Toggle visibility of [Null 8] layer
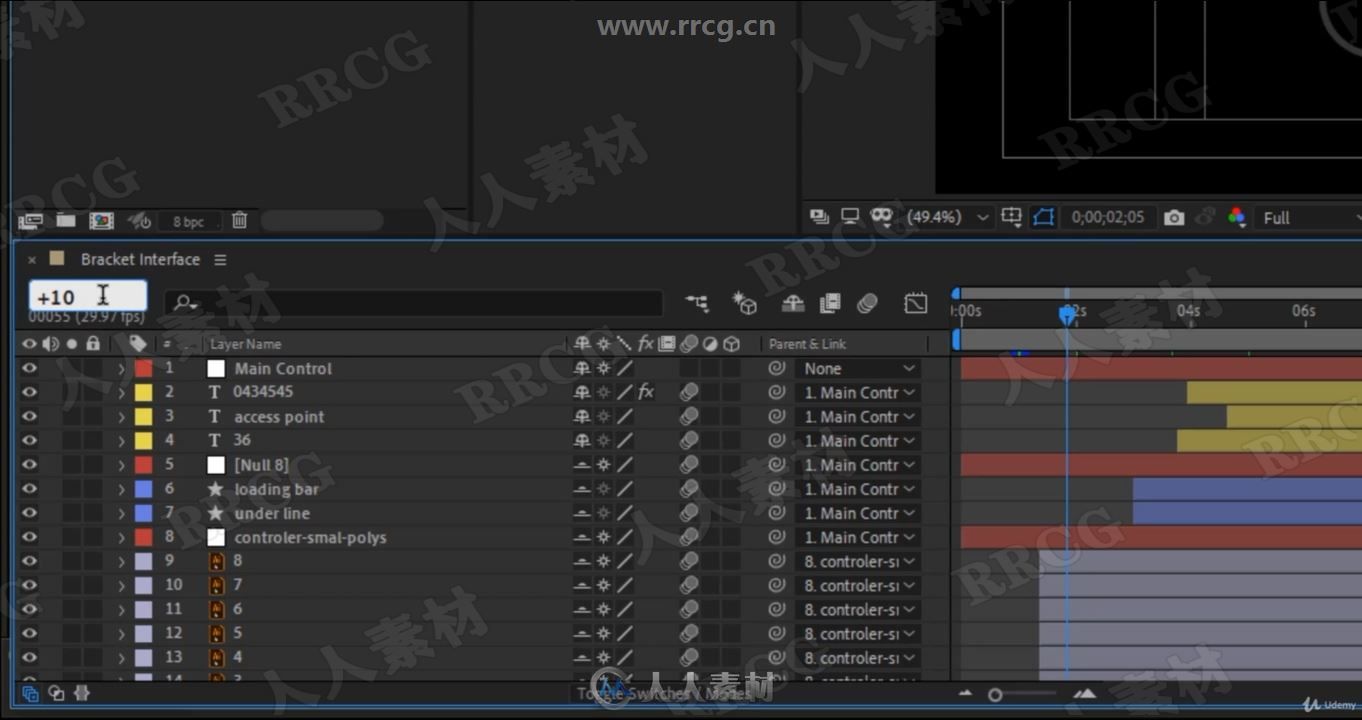This screenshot has width=1362, height=720. [29, 465]
